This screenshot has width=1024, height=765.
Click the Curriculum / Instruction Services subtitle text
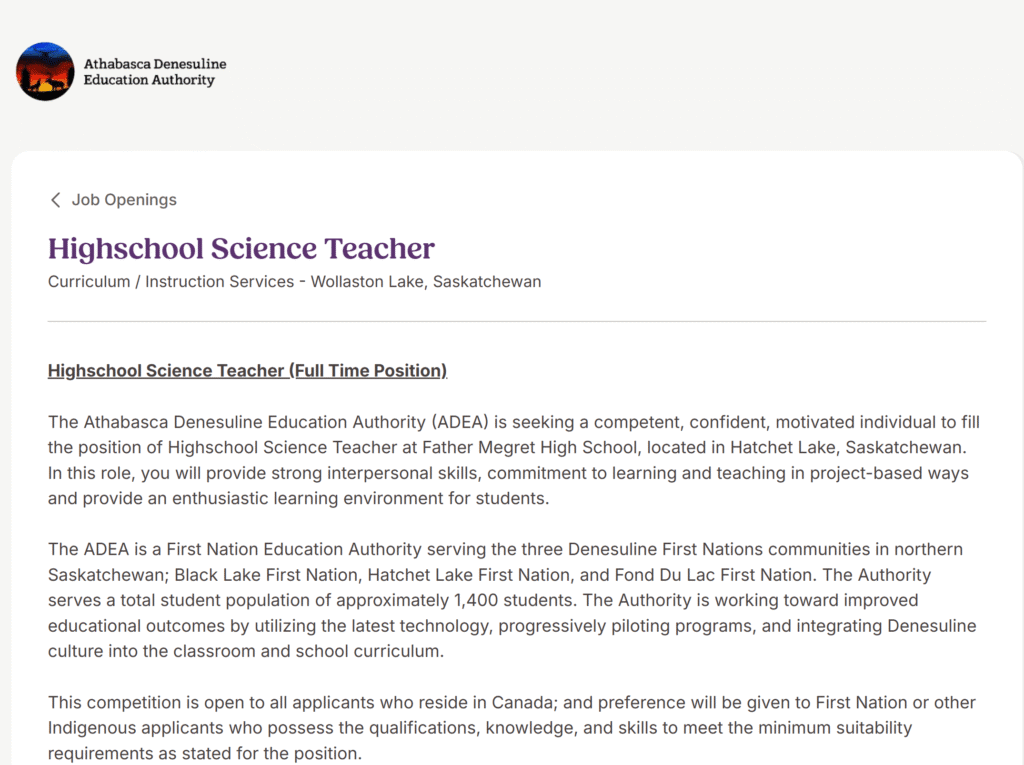pos(170,282)
